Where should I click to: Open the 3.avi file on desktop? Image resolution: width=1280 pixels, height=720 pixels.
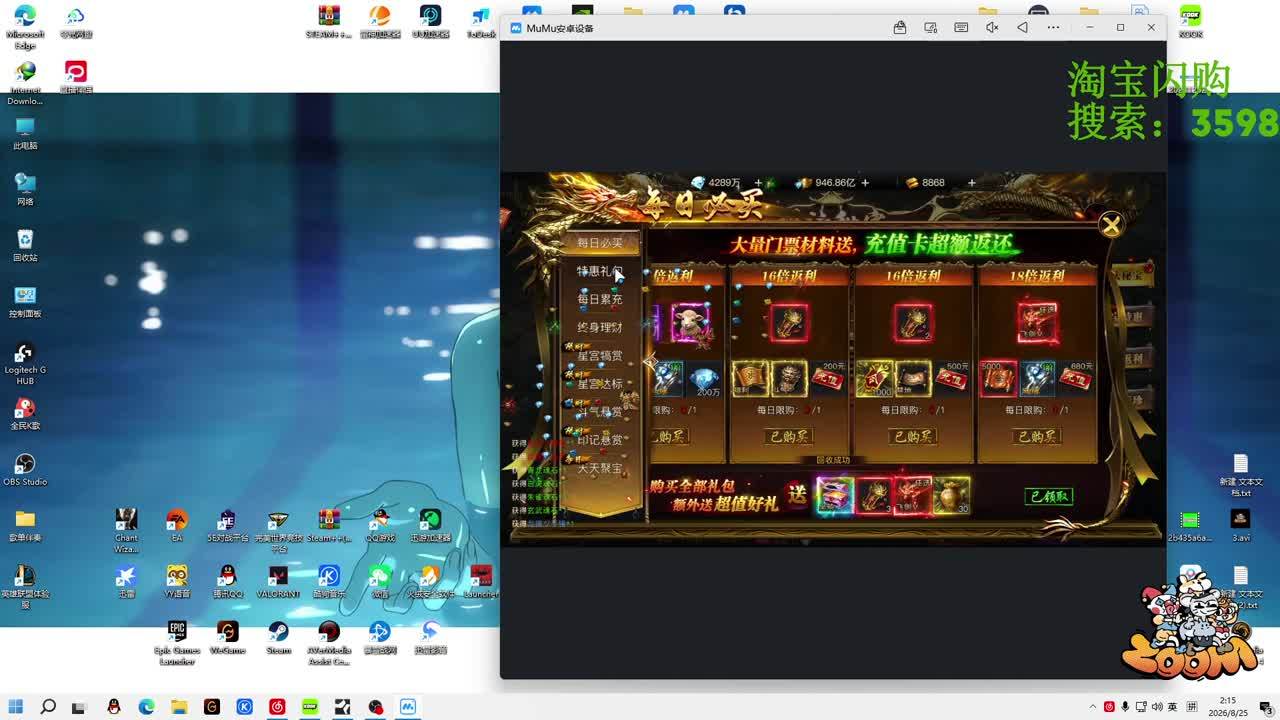click(1241, 526)
